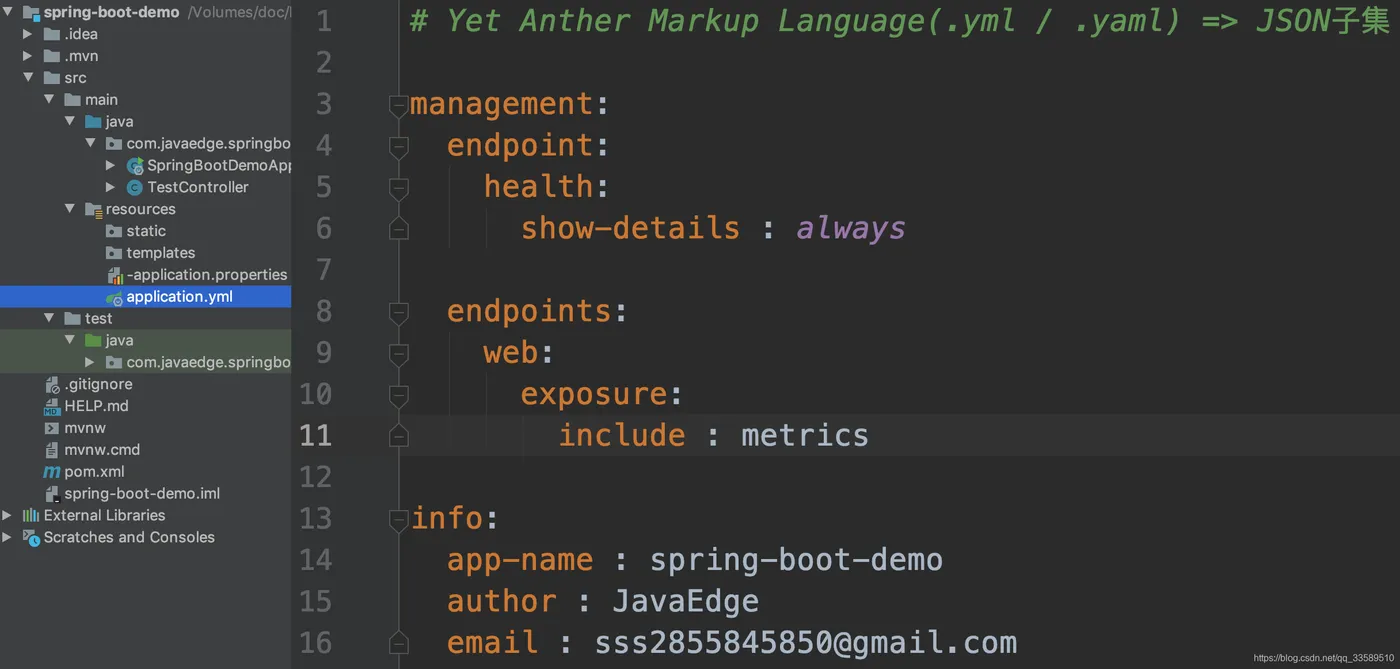Collapse the spring-boot-demo project root arrow
Image resolution: width=1400 pixels, height=669 pixels.
tap(8, 12)
